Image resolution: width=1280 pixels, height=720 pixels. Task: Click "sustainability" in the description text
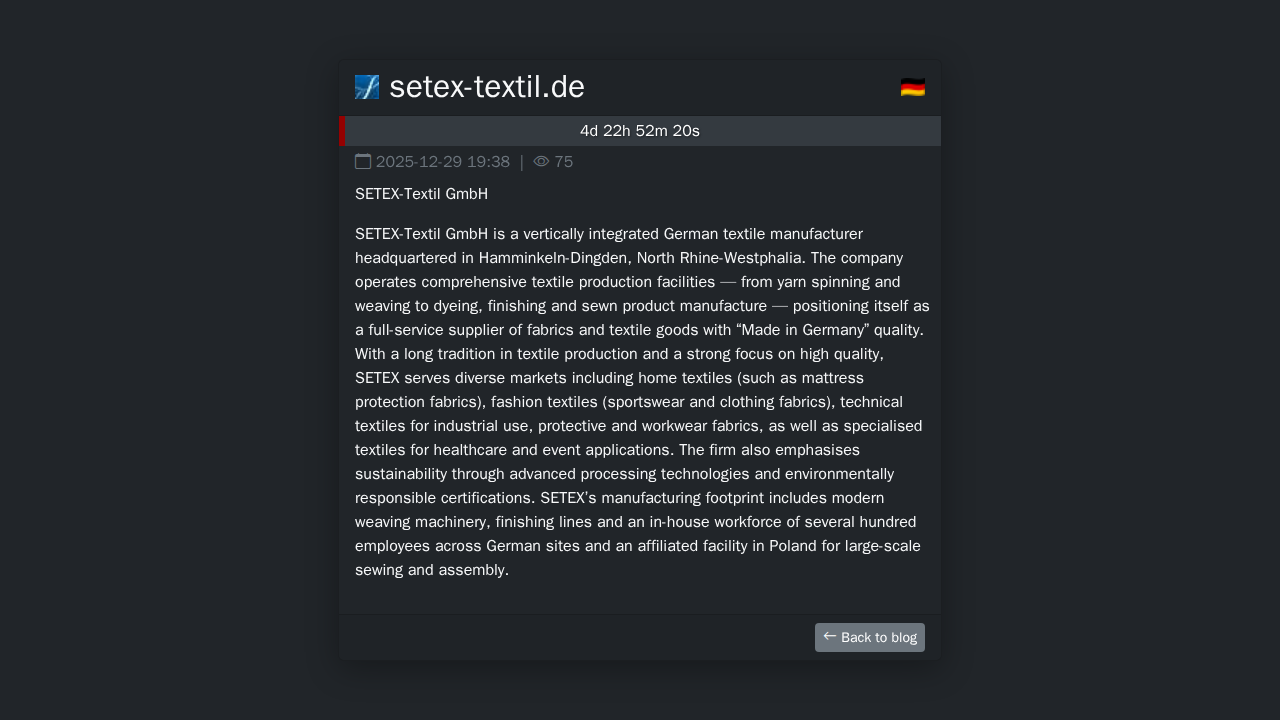pos(406,474)
